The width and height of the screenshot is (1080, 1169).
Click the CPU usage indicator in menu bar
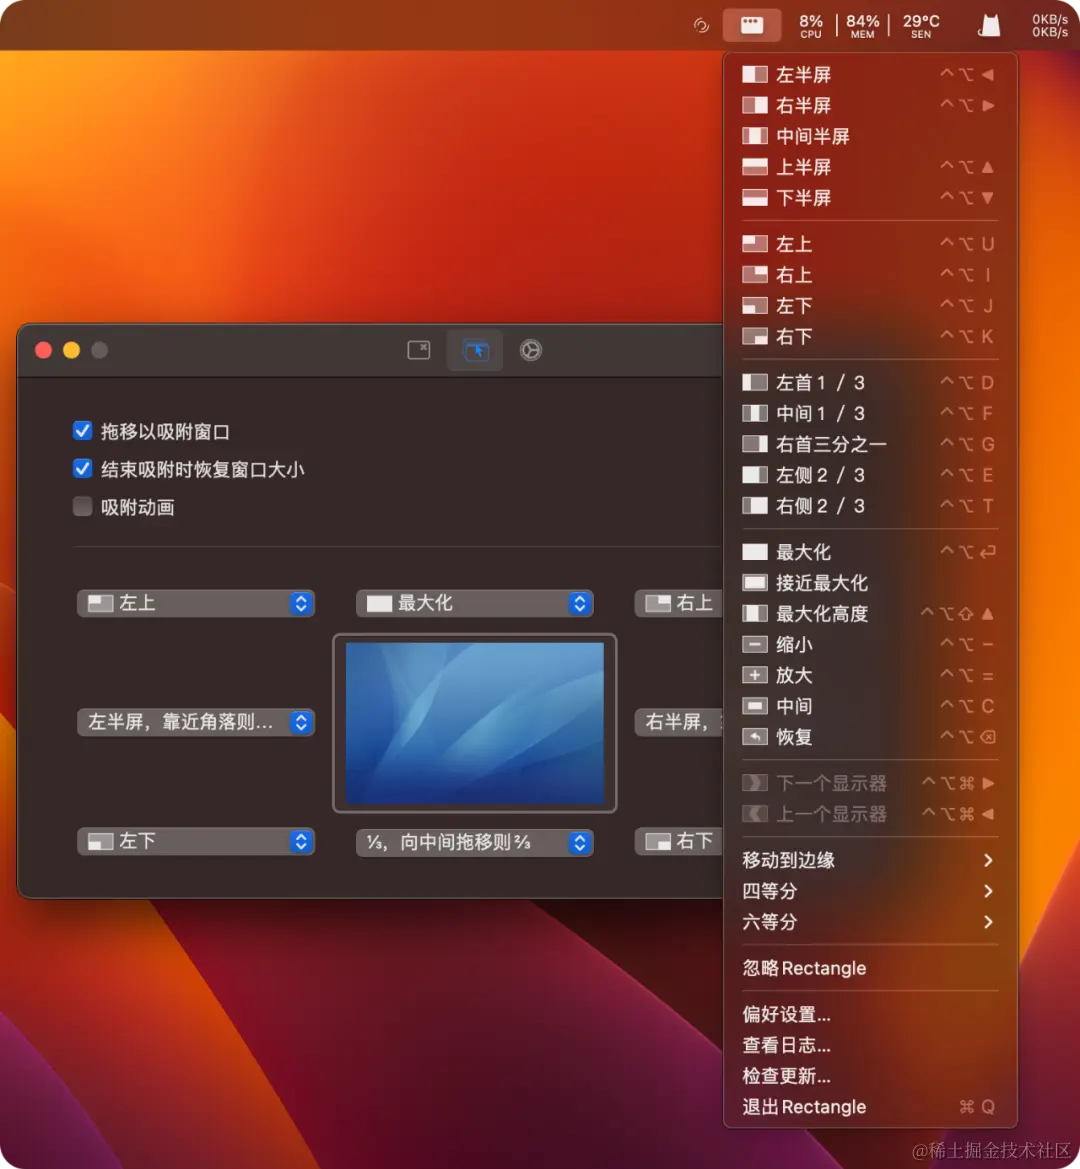(x=810, y=24)
